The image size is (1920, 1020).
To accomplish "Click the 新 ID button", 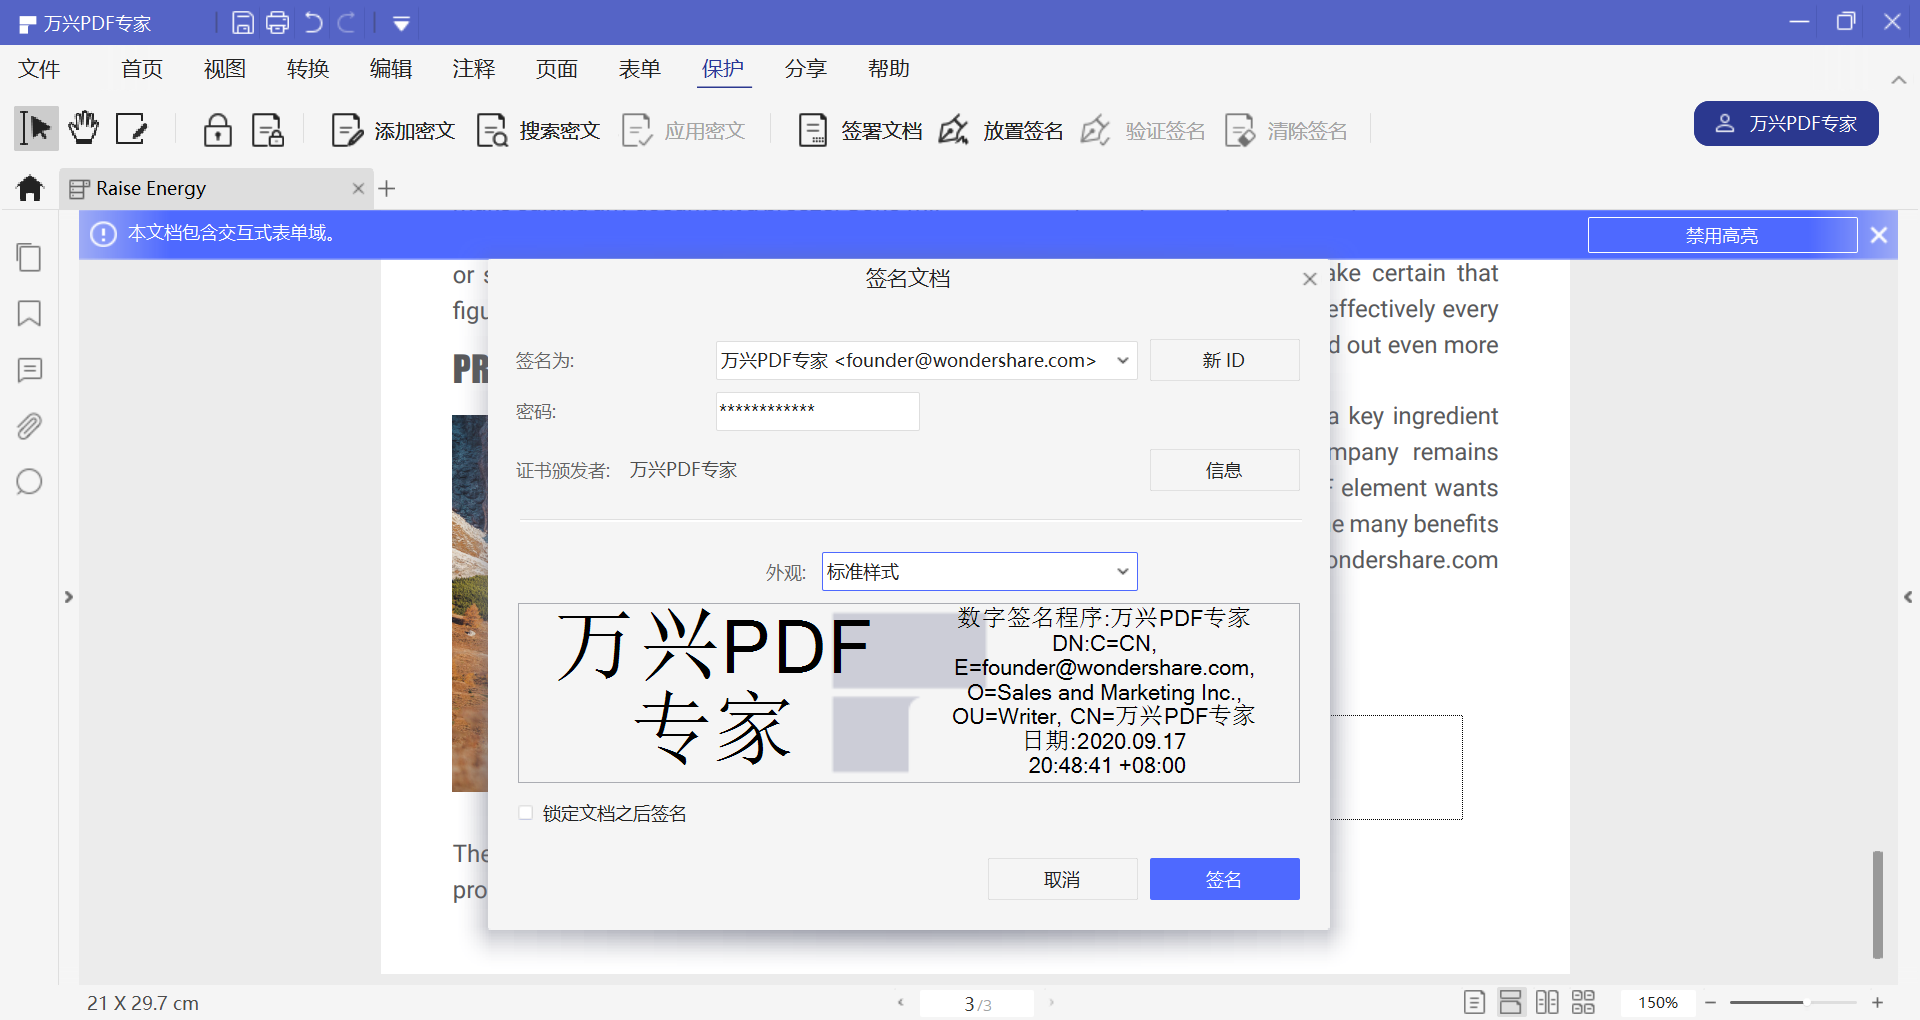I will coord(1224,360).
